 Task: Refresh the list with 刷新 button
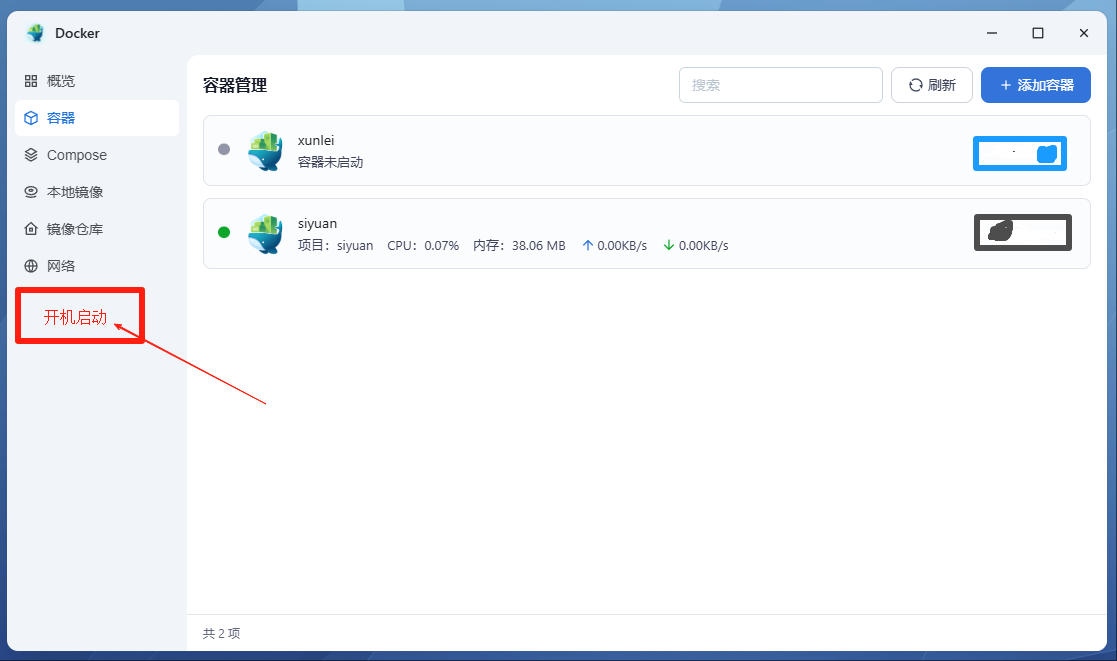tap(932, 85)
